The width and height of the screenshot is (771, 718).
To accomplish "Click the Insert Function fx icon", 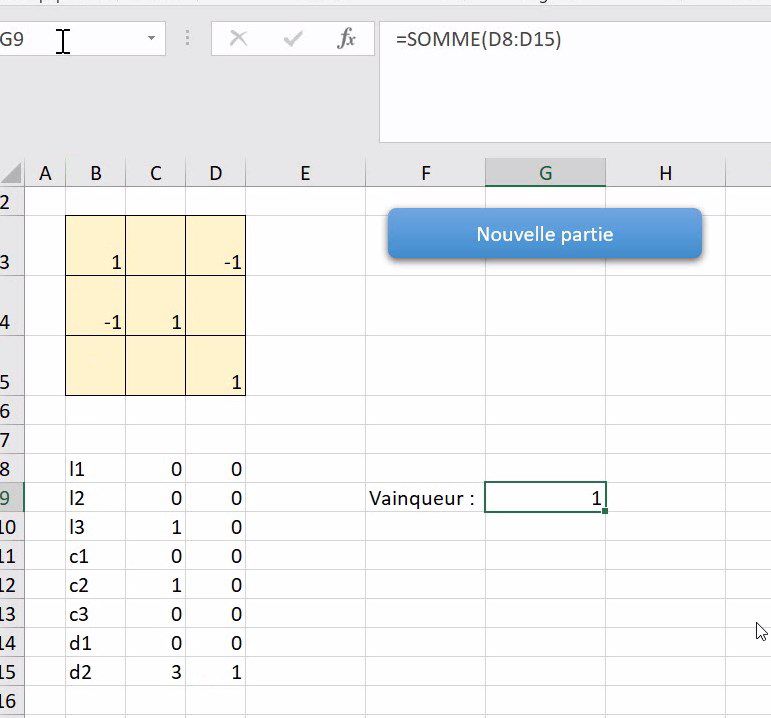I will click(346, 39).
